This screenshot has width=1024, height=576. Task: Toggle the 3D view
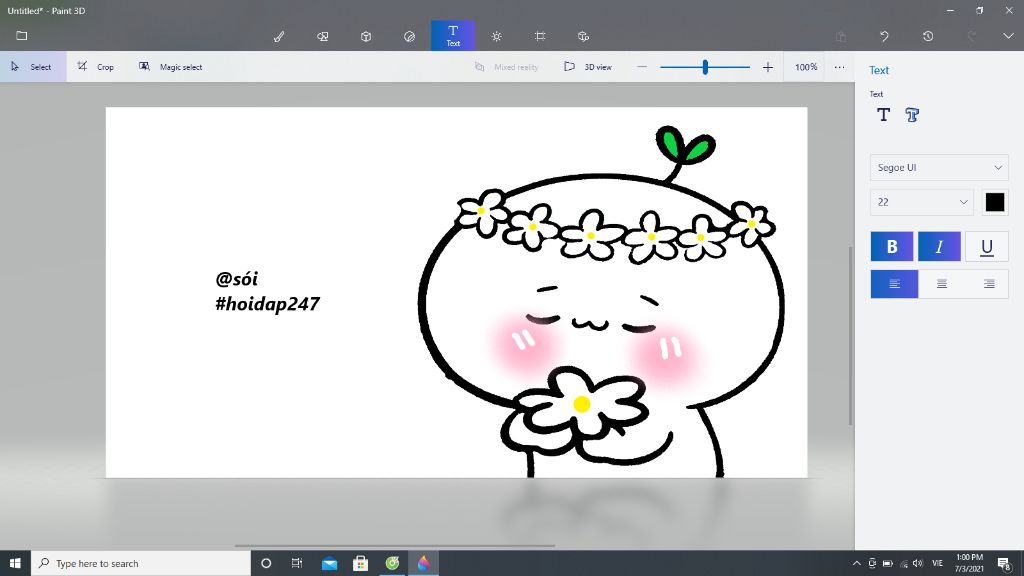point(588,67)
